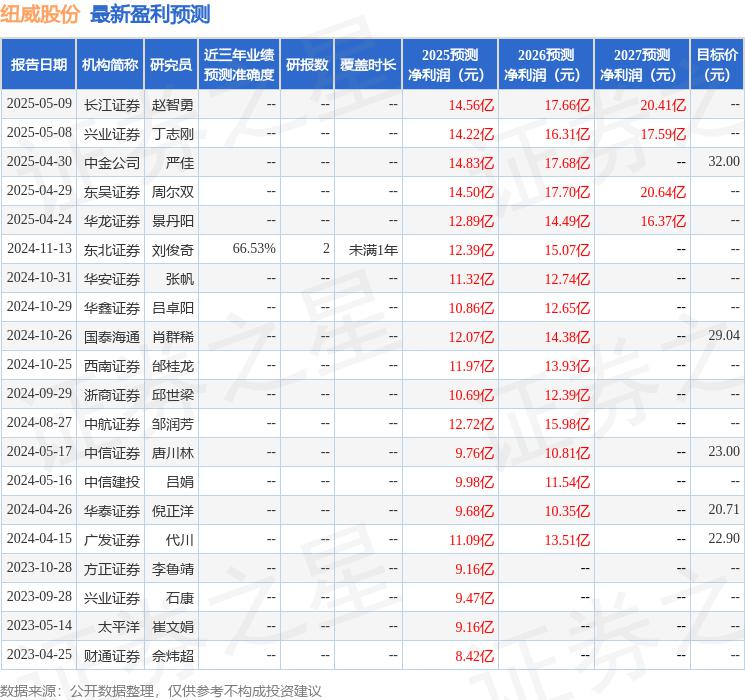Click the 长江证券 institution cell
The image size is (745, 700).
[112, 105]
